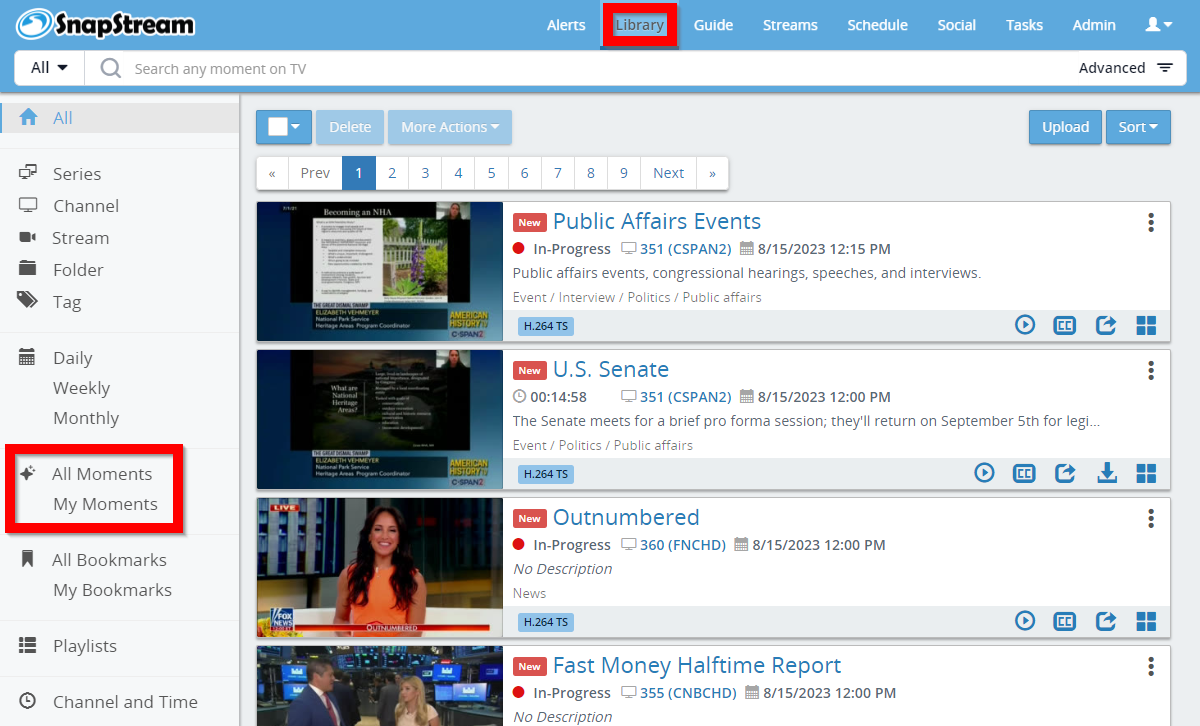Open options menu for Outnumbered

point(1151,518)
